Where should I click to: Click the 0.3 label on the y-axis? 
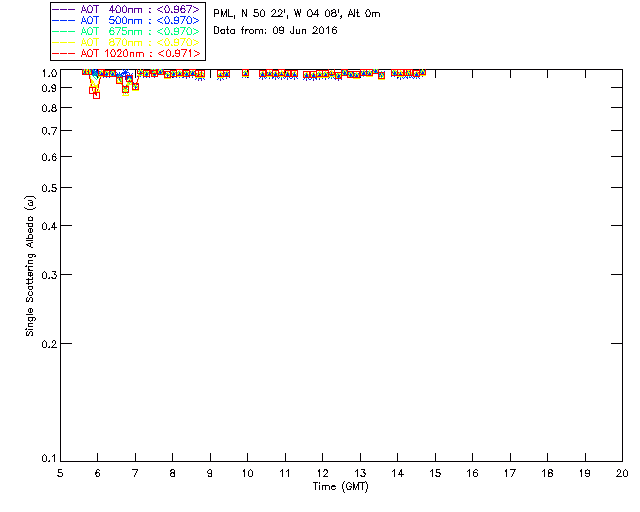click(x=49, y=275)
